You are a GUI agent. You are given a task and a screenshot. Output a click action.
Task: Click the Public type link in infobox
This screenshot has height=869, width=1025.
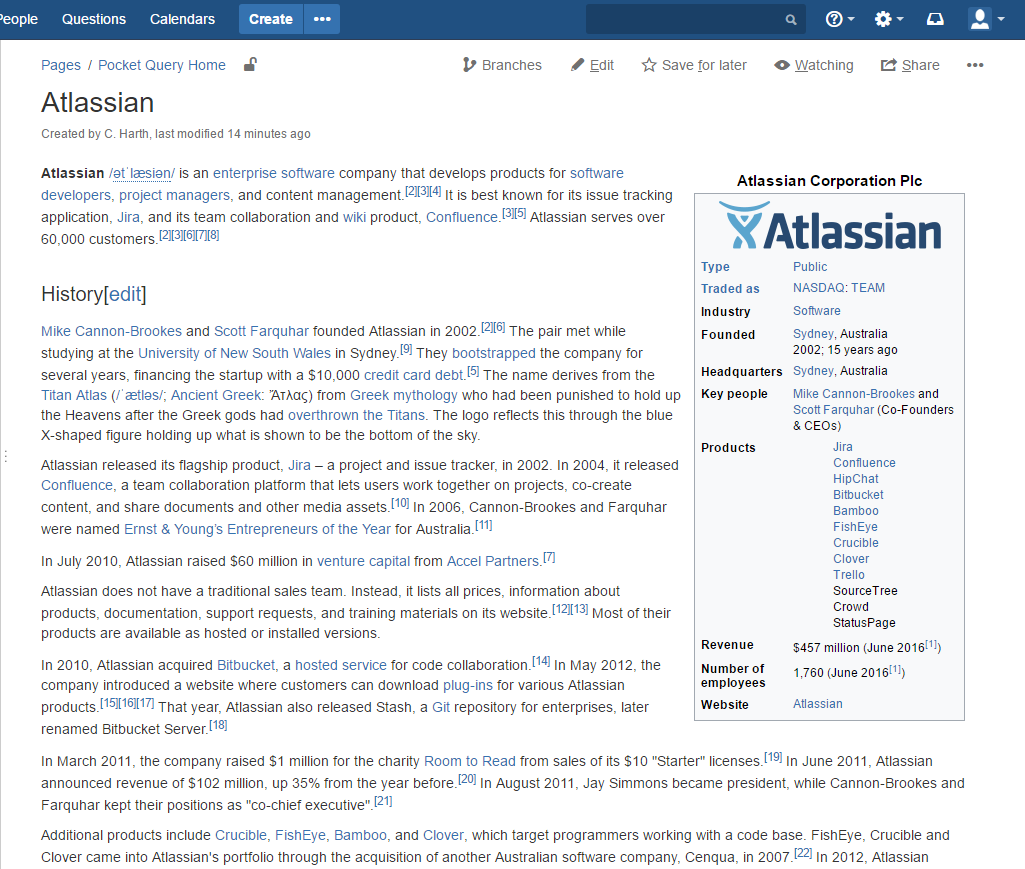(x=810, y=267)
